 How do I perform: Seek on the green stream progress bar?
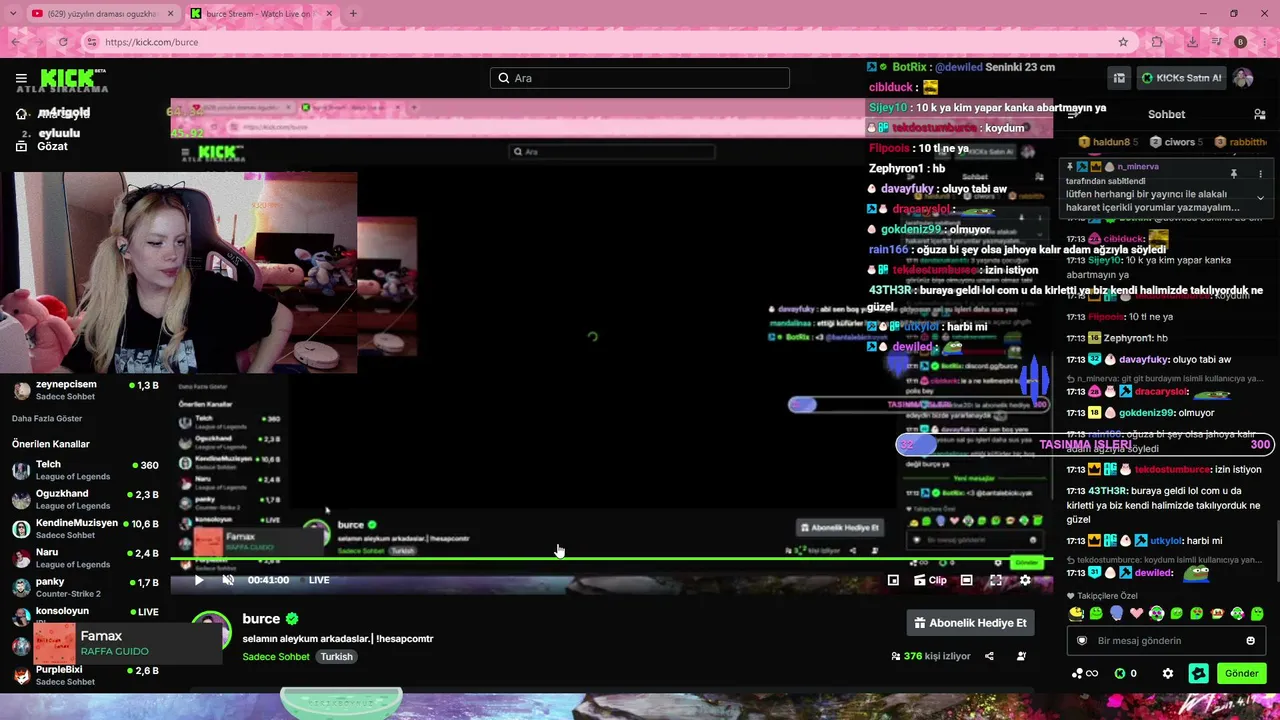[x=611, y=559]
